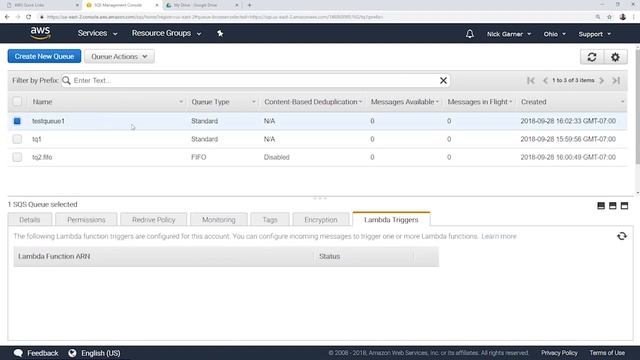Viewport: 640px width, 360px height.
Task: Click the English (US) language link
Action: point(100,353)
